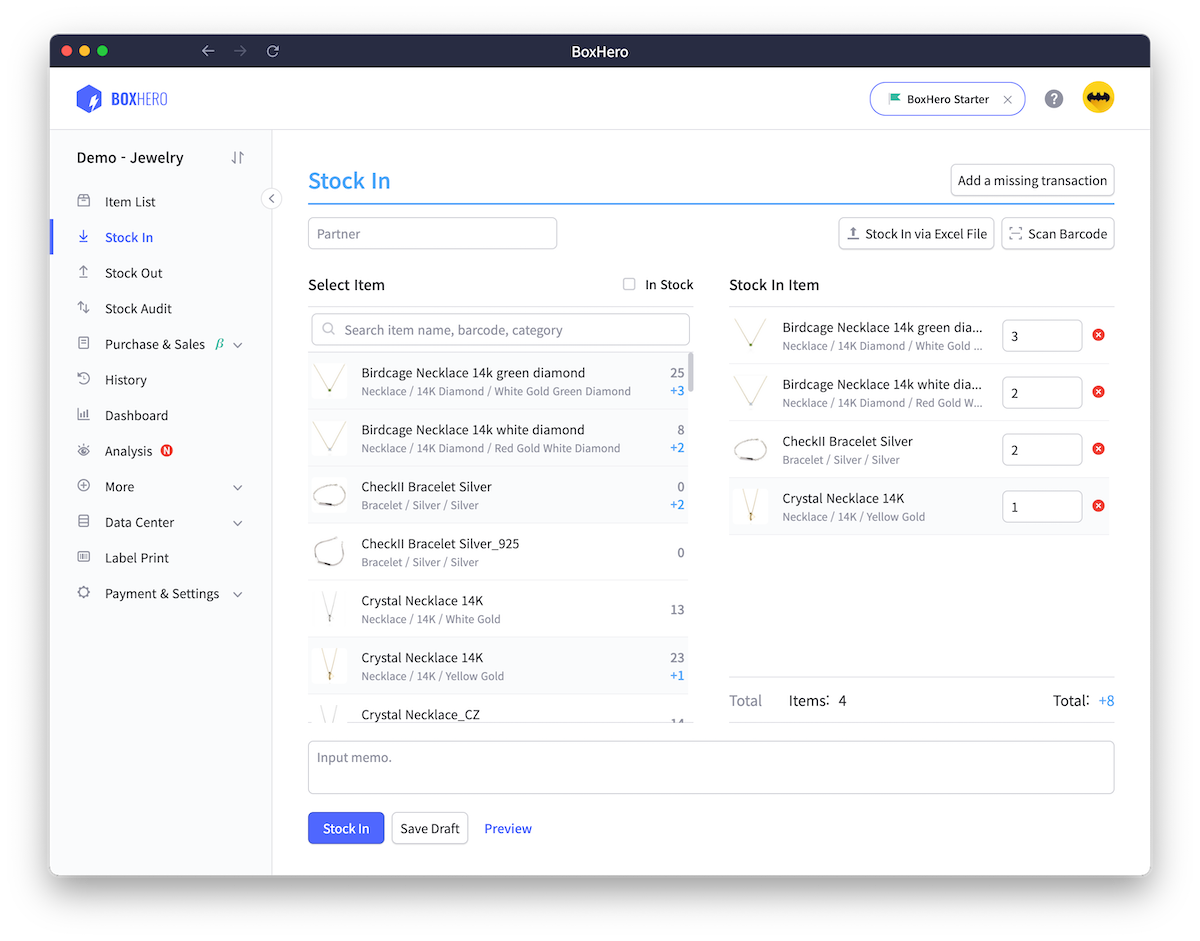Click the yellow user avatar
Screen dimensions: 1200x941
pyautogui.click(x=1098, y=97)
